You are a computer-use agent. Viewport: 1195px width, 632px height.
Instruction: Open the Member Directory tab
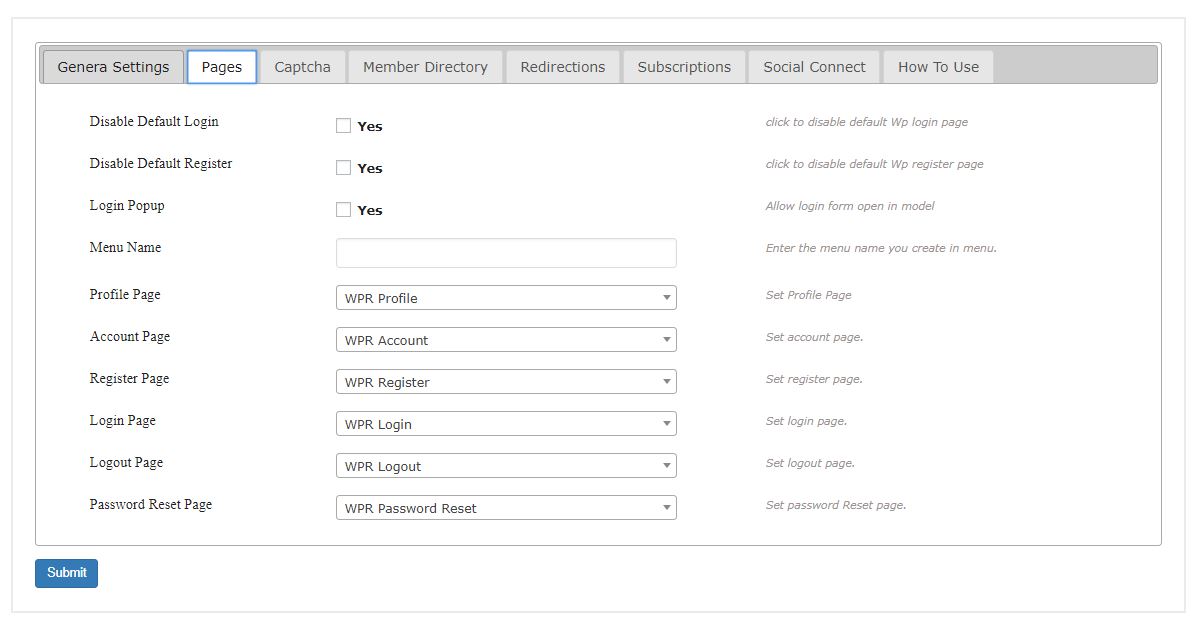point(425,67)
